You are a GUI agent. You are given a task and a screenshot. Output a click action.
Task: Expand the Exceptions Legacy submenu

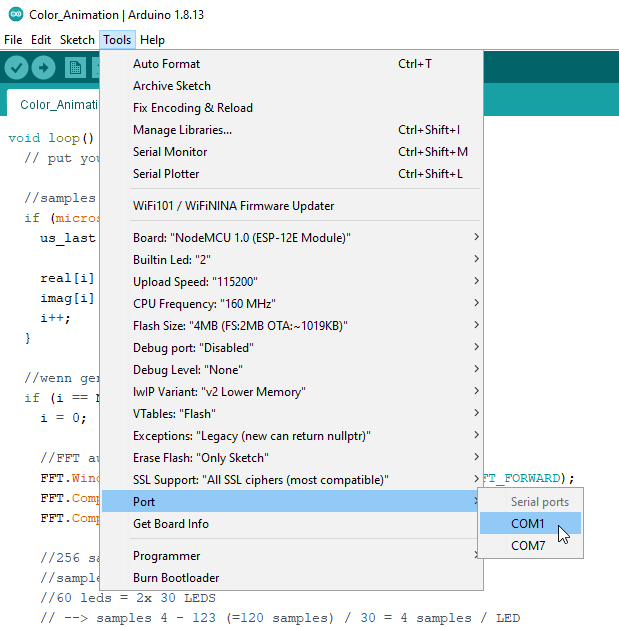point(291,436)
